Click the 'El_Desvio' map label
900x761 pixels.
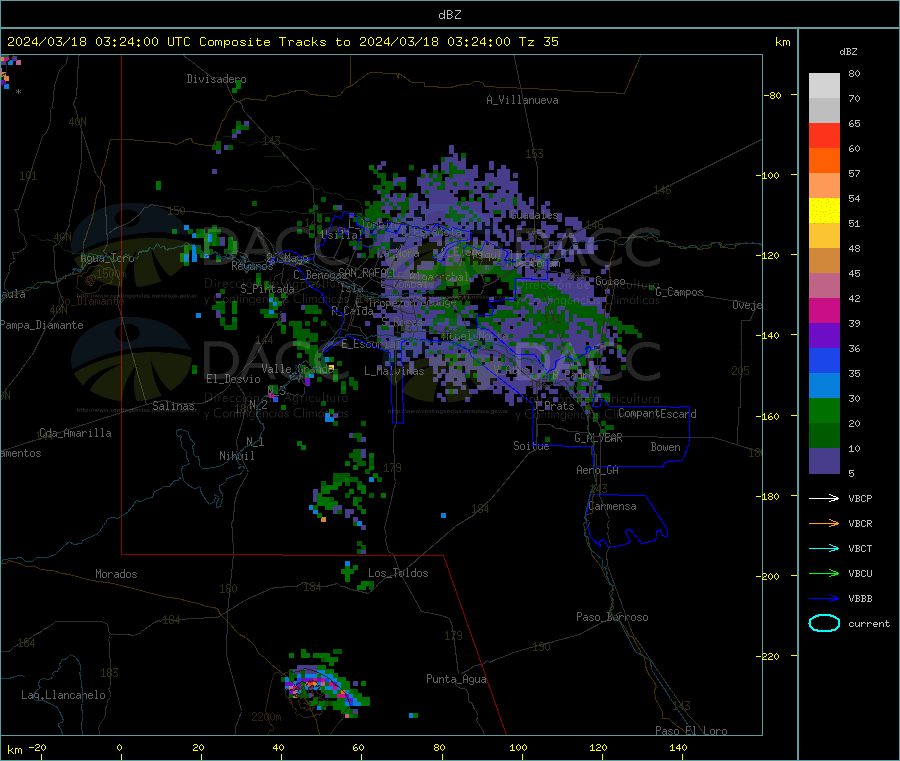(x=233, y=379)
